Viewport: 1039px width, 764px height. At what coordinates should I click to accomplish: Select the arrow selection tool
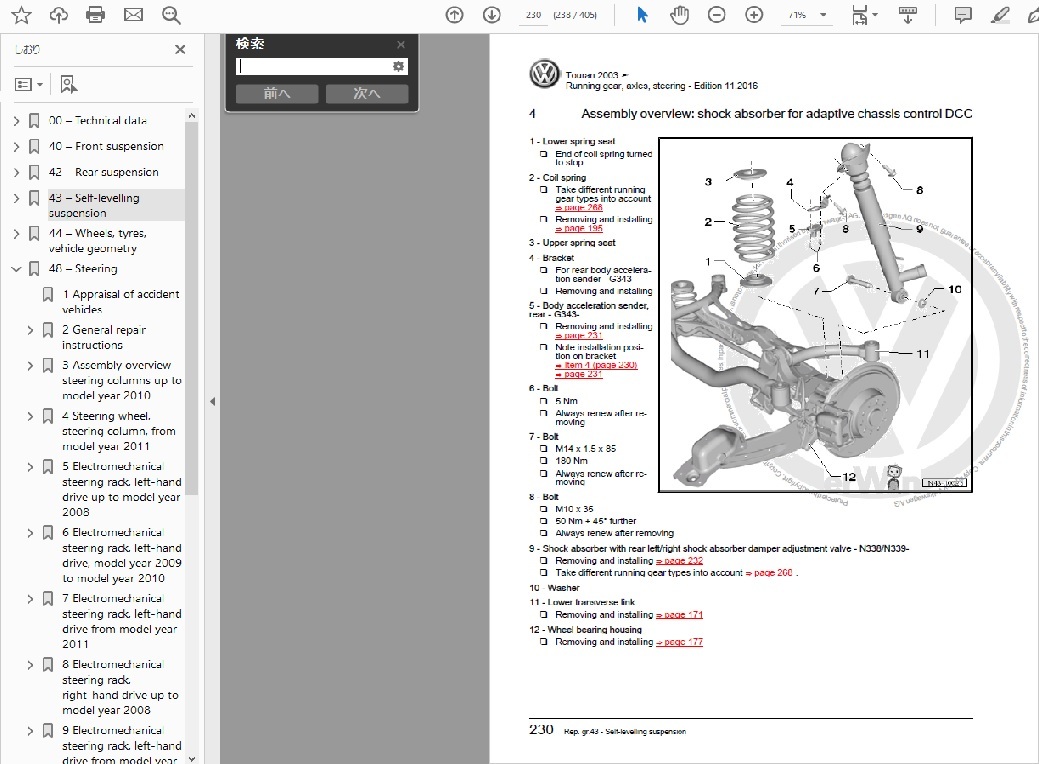coord(643,15)
